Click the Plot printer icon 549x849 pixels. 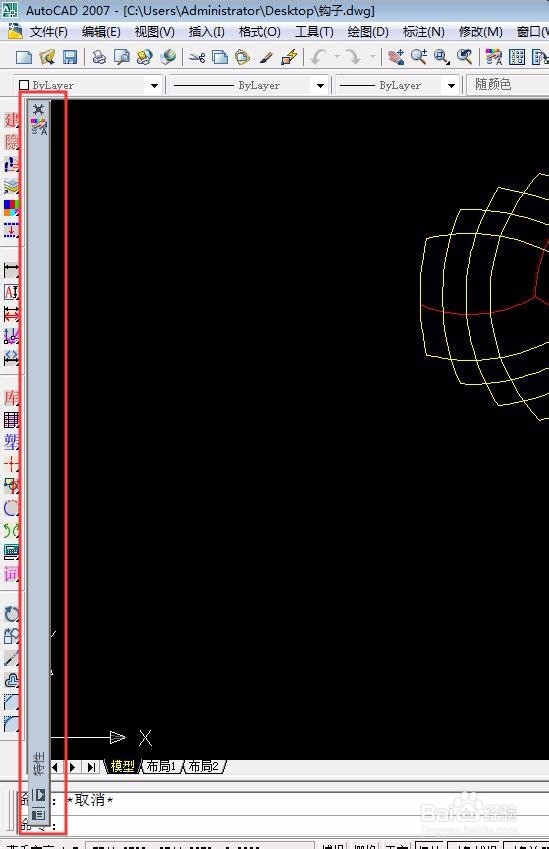(x=99, y=57)
